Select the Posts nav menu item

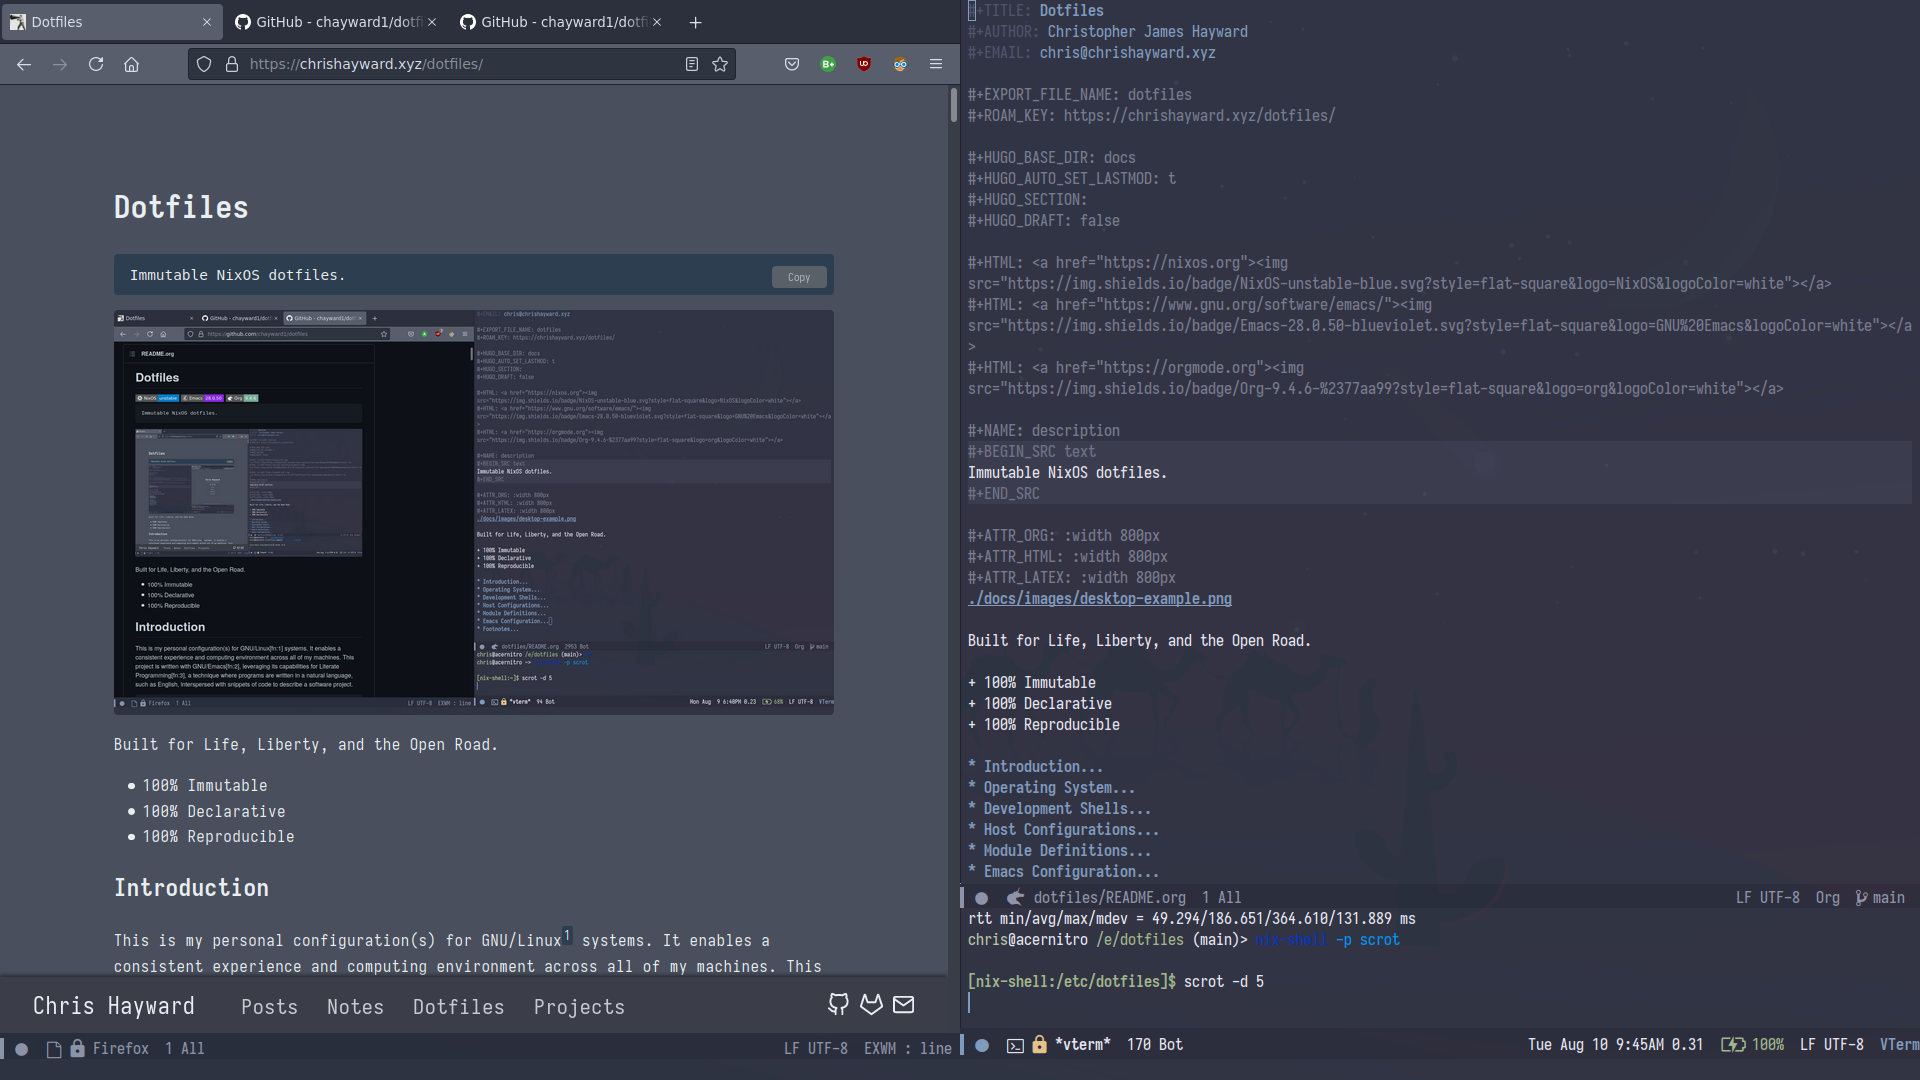click(x=269, y=1006)
